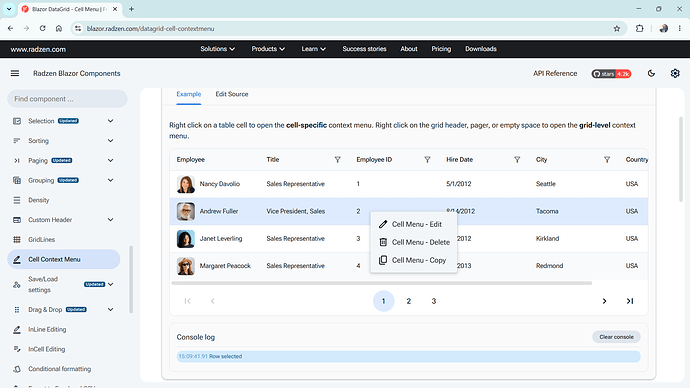Open a new browser tab
Image resolution: width=690 pixels, height=388 pixels.
131,9
